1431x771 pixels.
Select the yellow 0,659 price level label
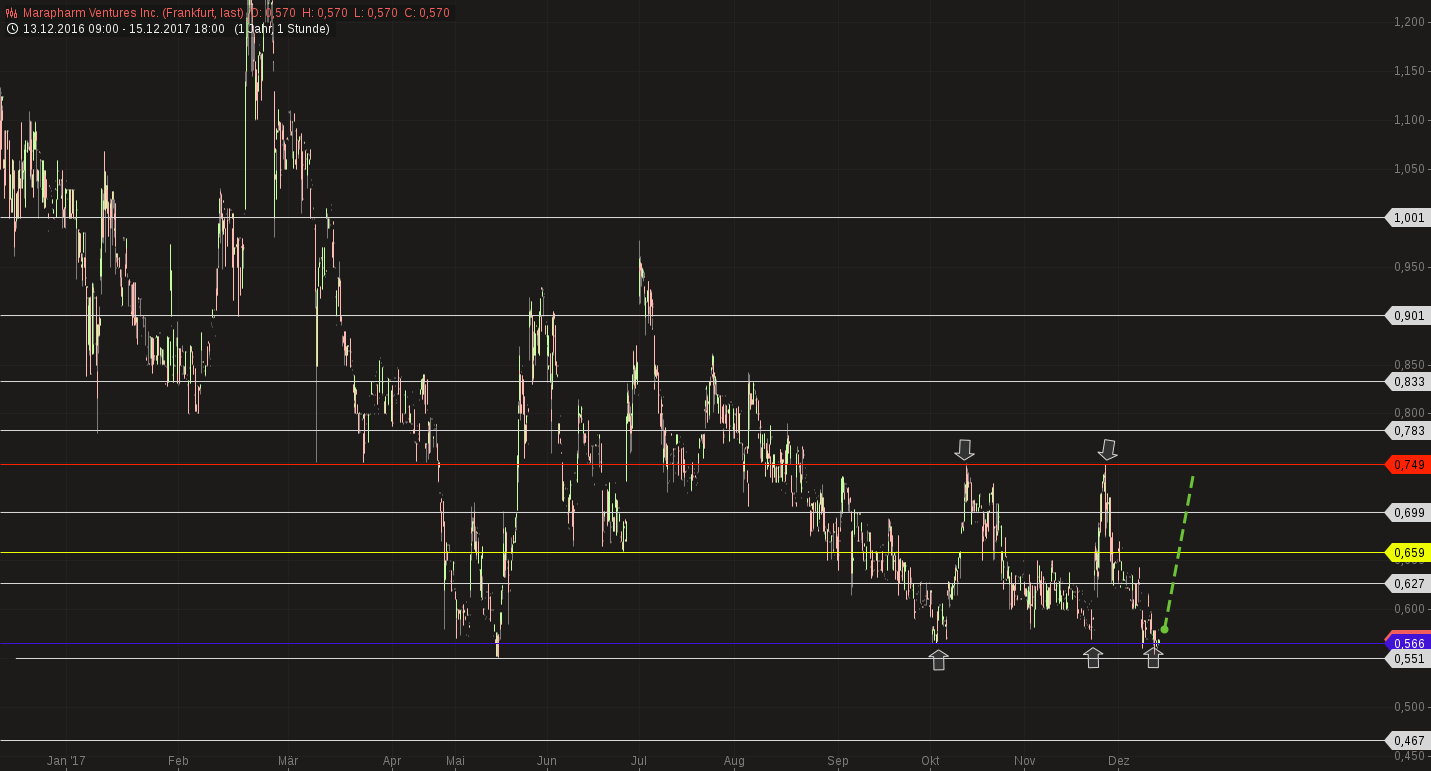(x=1408, y=552)
